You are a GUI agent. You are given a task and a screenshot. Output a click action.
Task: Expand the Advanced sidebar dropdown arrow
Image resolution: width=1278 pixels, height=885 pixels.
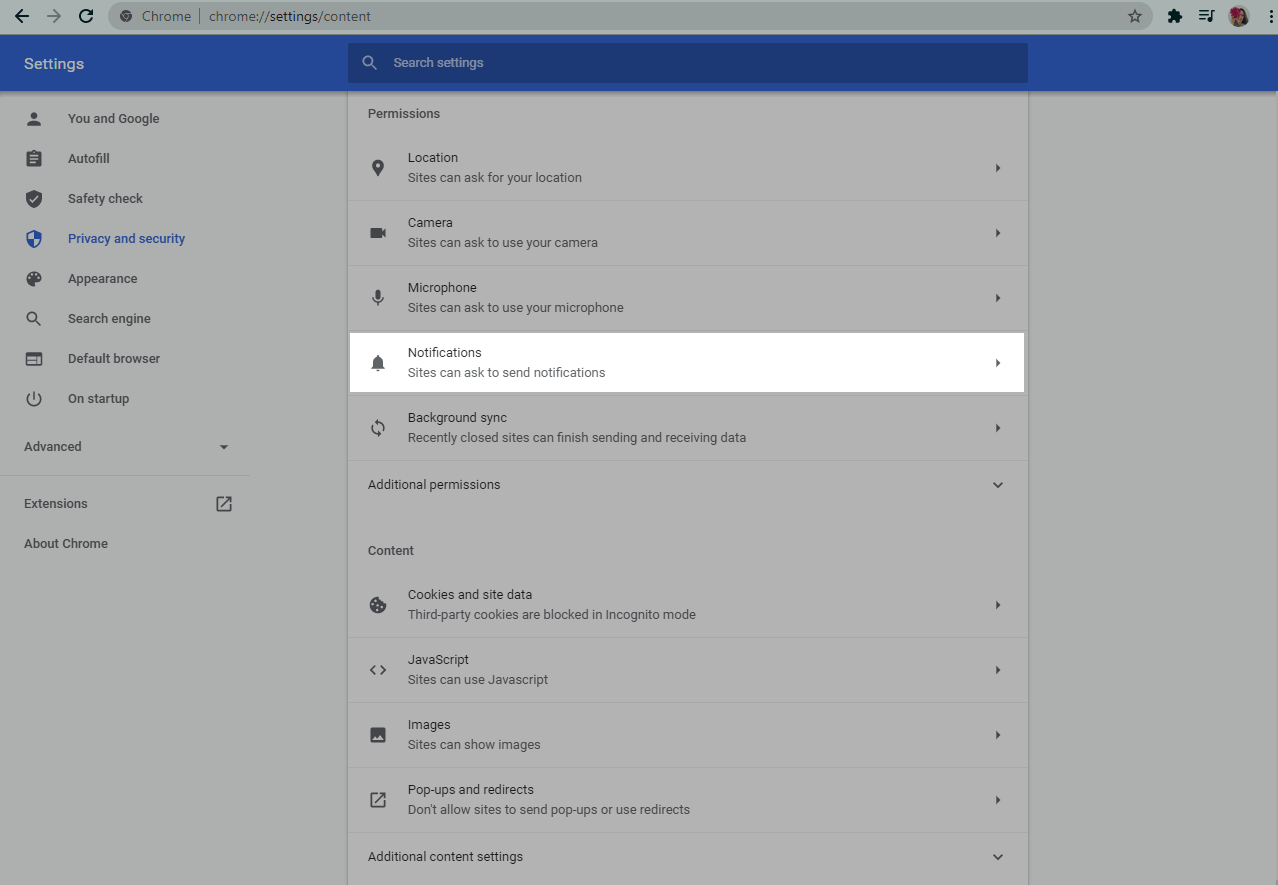click(224, 447)
